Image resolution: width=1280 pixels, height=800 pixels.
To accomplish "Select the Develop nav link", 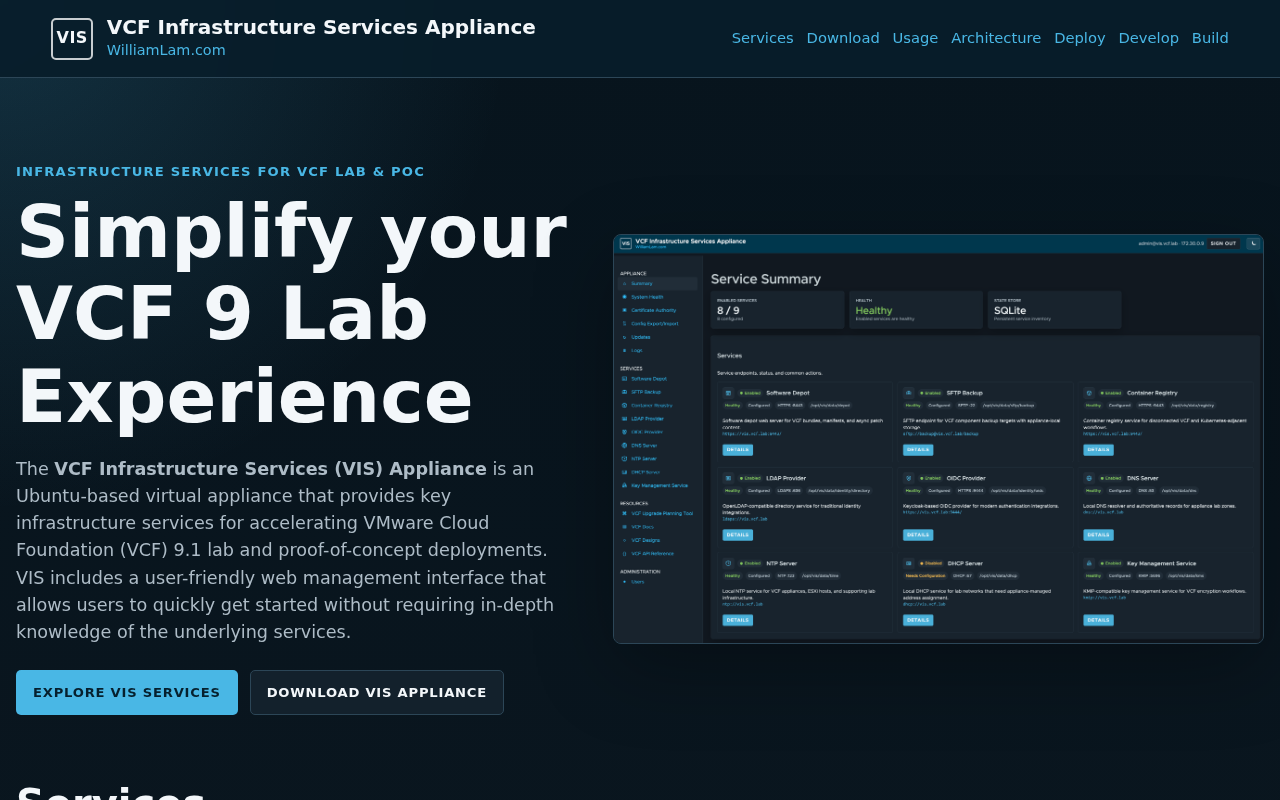I will click(1148, 38).
